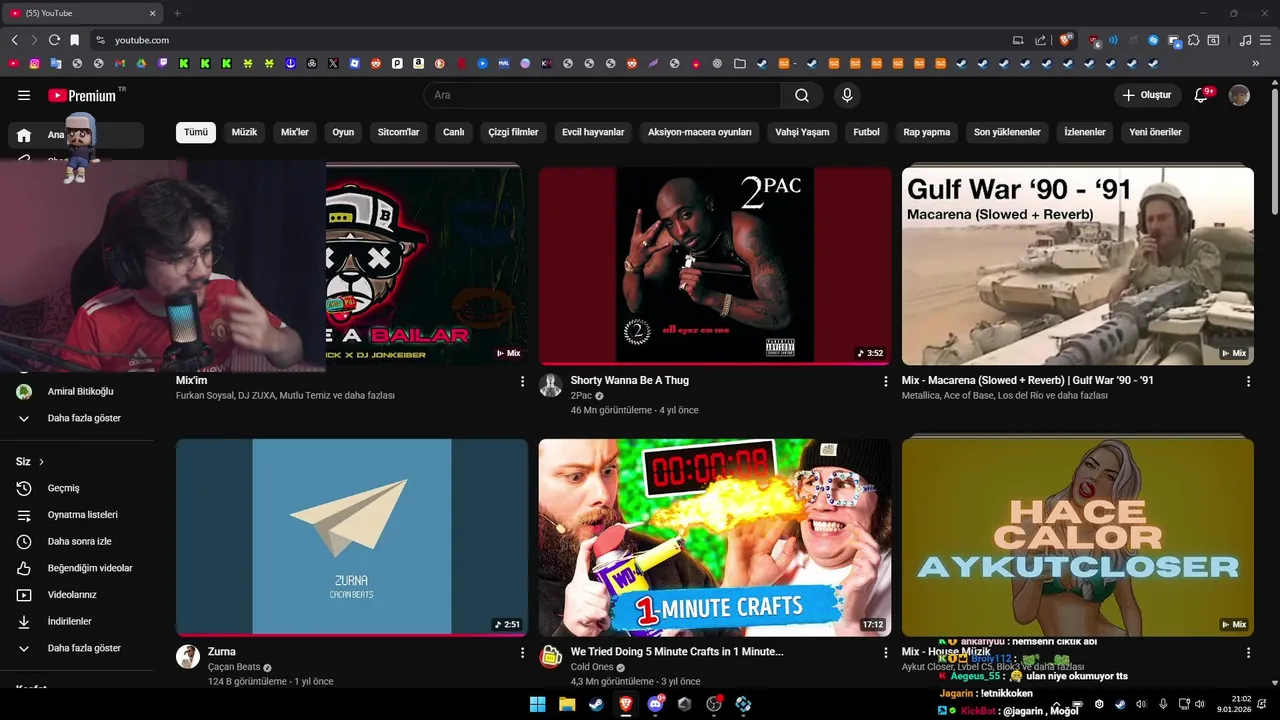This screenshot has width=1280, height=720.
Task: Open the Brave Shields lion icon
Action: [1066, 40]
